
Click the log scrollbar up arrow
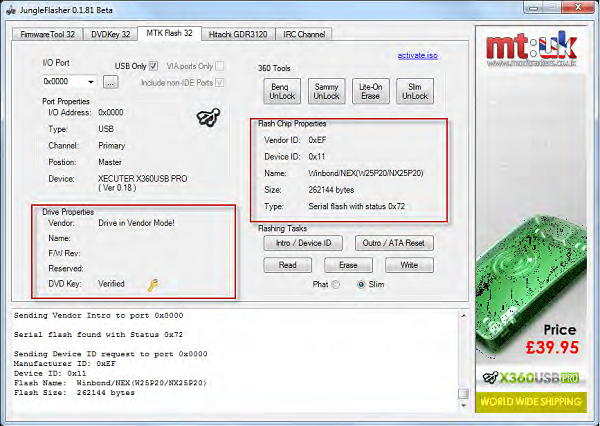tap(463, 316)
